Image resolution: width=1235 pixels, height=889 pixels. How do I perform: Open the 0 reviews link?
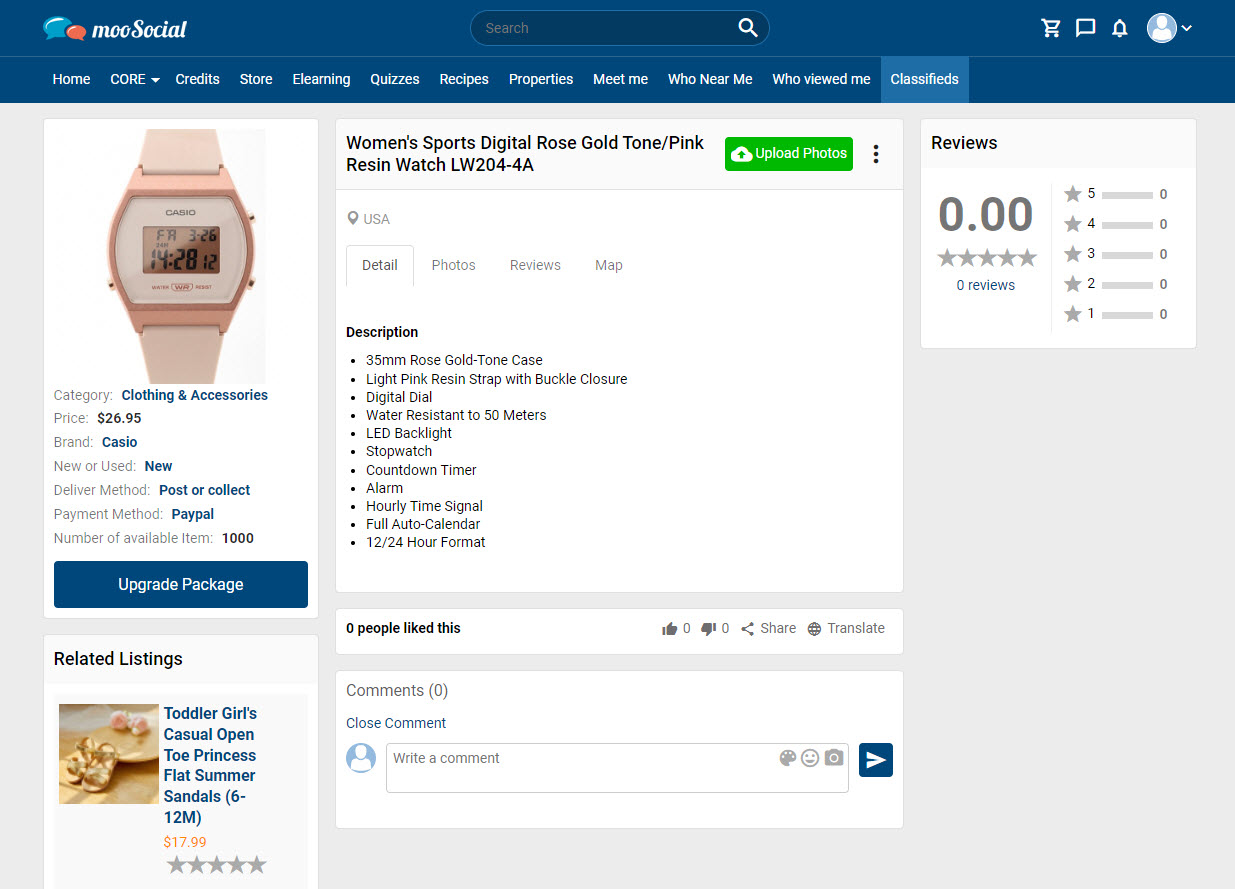click(986, 285)
